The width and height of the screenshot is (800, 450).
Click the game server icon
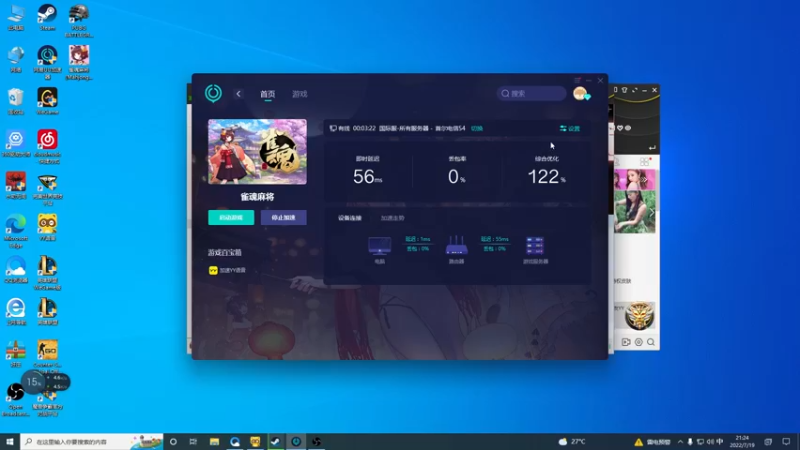point(535,245)
